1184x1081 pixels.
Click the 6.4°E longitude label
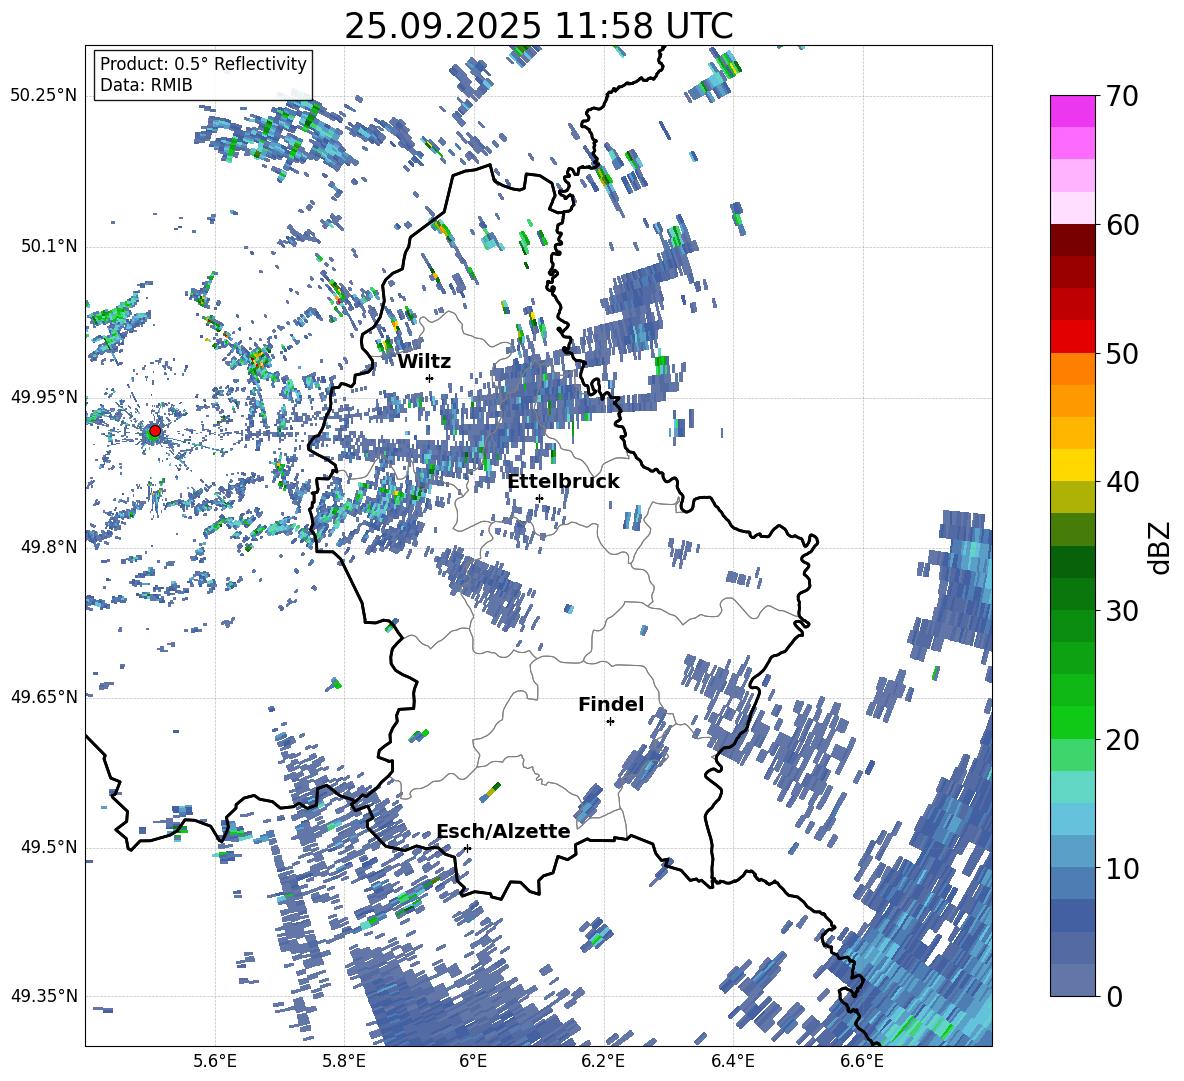pyautogui.click(x=732, y=1061)
